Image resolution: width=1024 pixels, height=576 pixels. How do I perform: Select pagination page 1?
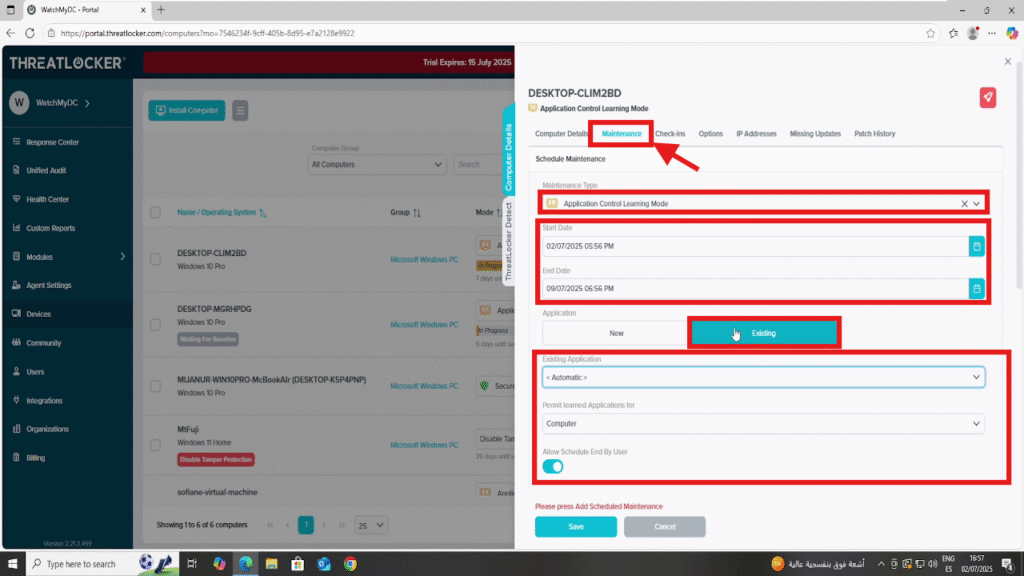pos(306,524)
